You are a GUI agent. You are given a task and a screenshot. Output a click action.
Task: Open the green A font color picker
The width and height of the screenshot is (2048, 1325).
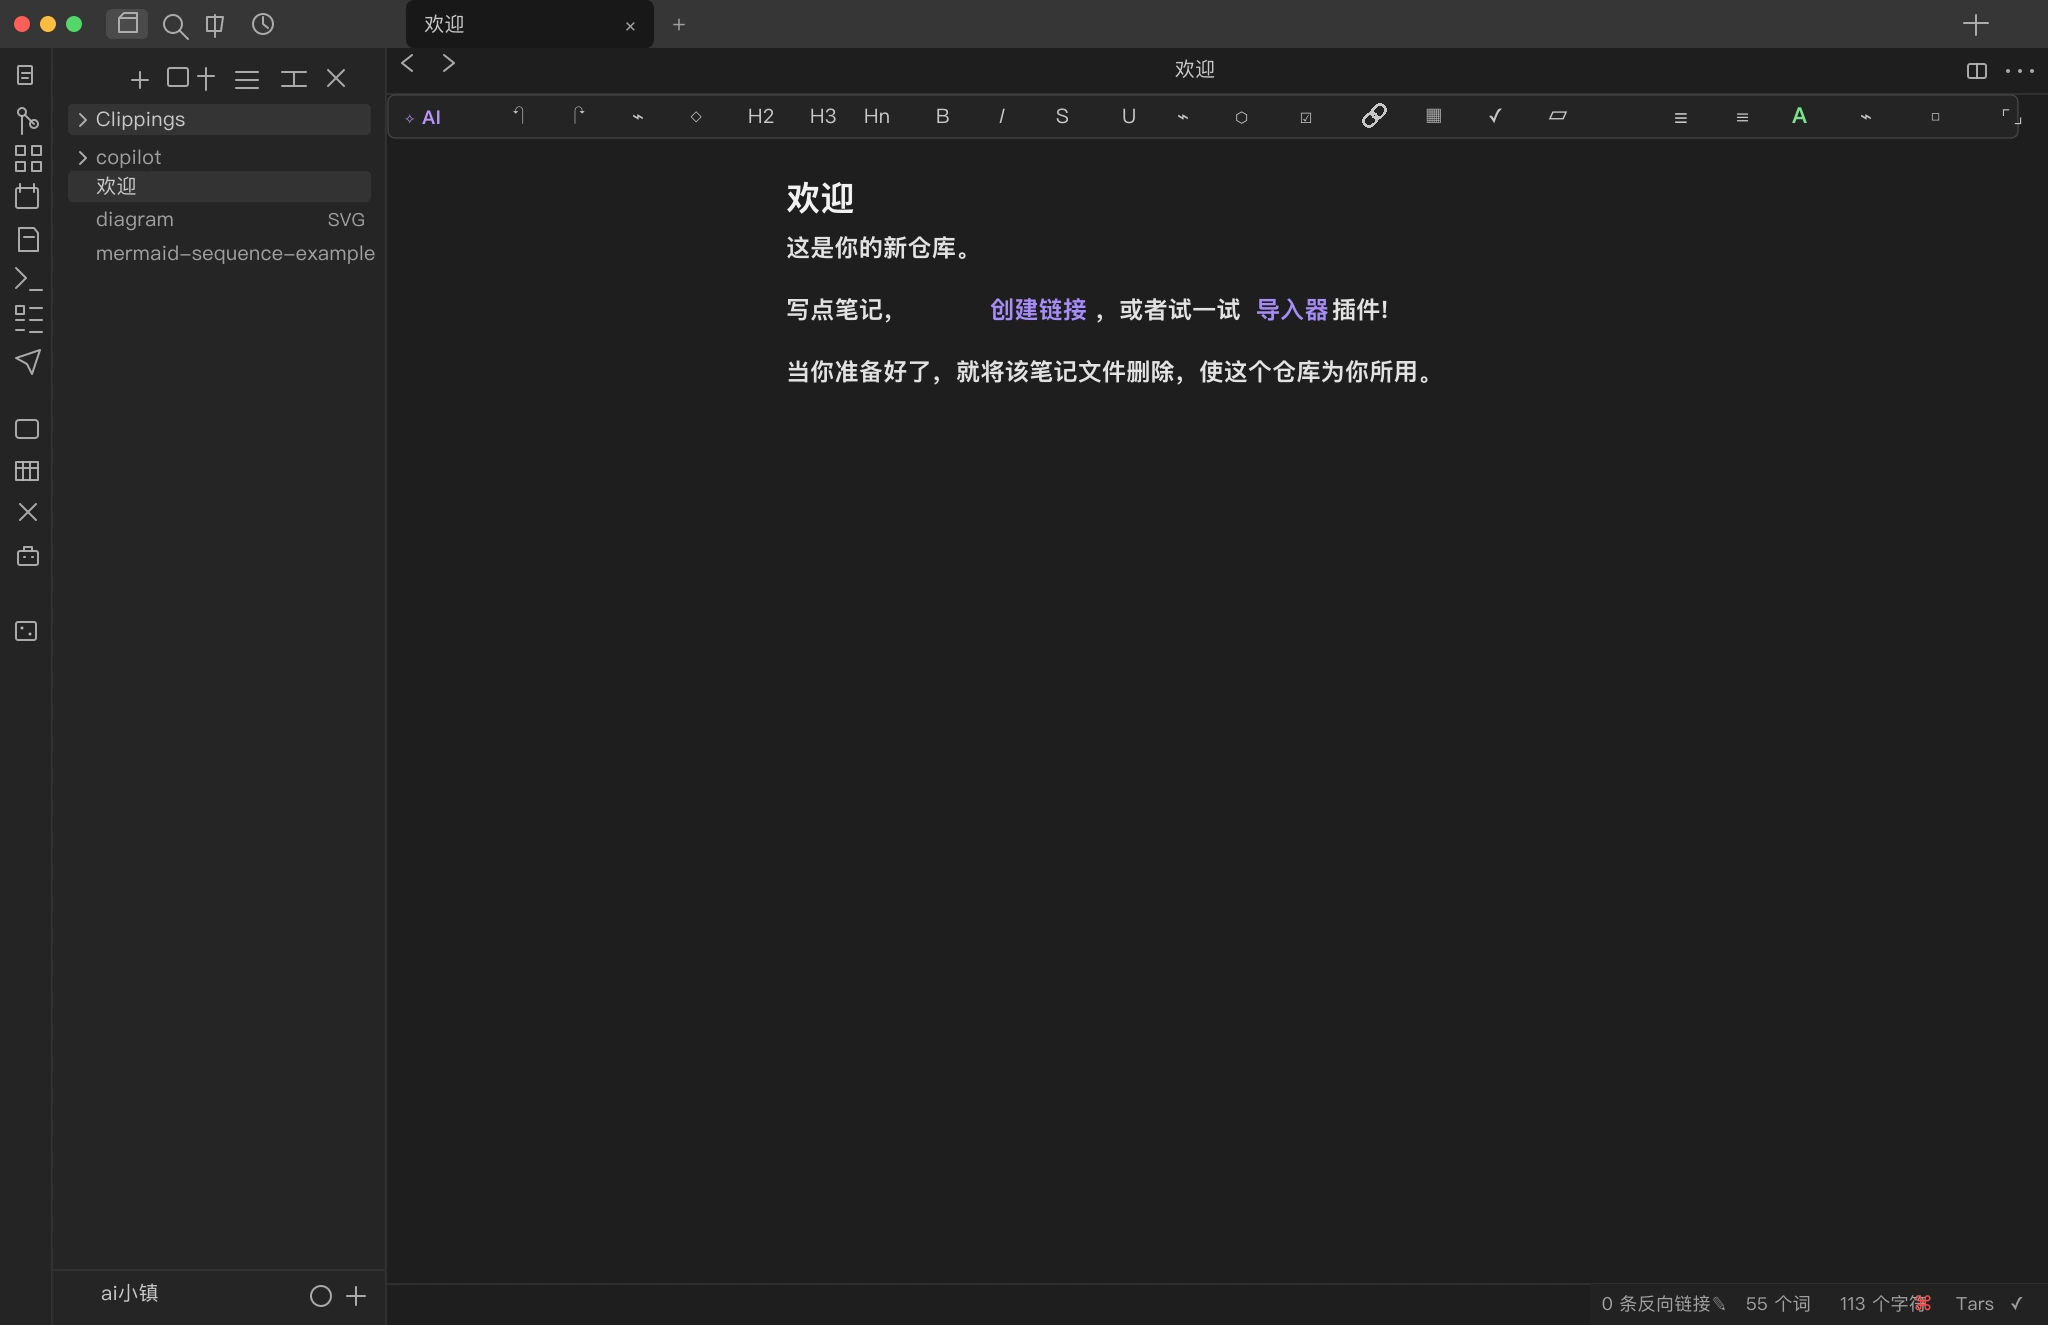pyautogui.click(x=1799, y=116)
